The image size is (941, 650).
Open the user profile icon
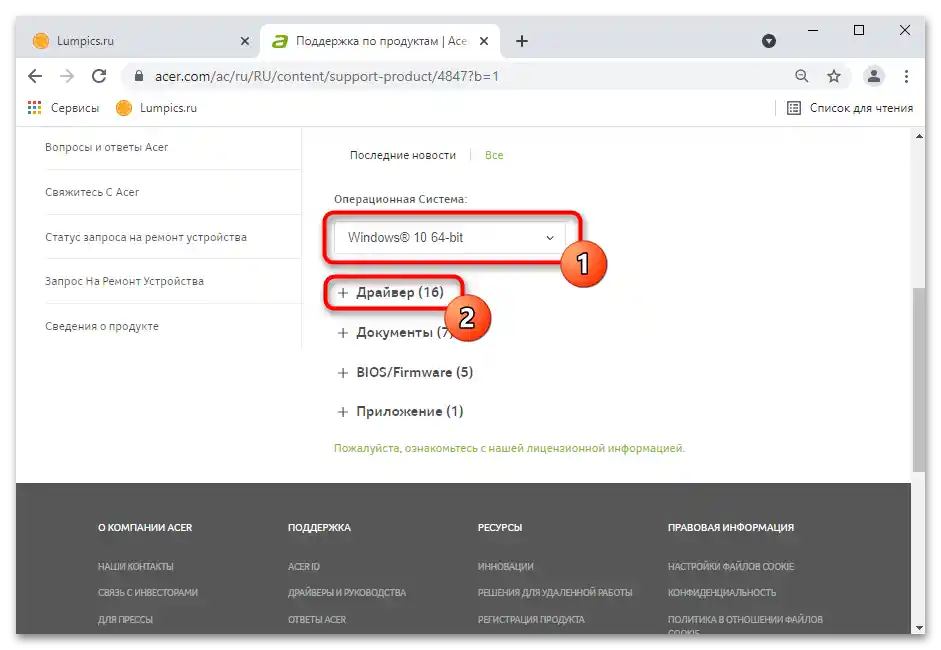[x=874, y=76]
